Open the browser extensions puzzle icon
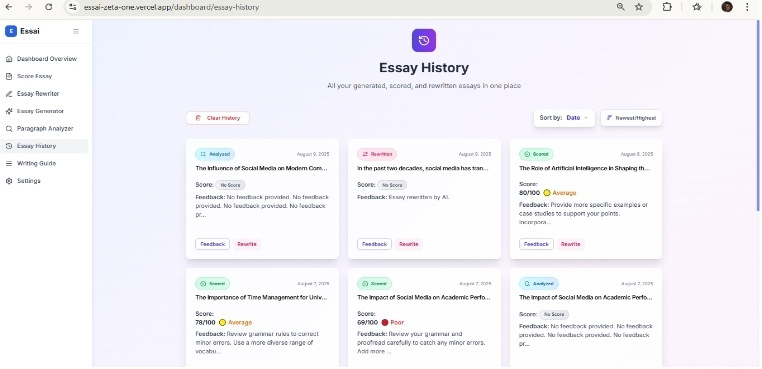This screenshot has width=762, height=369. pyautogui.click(x=667, y=7)
